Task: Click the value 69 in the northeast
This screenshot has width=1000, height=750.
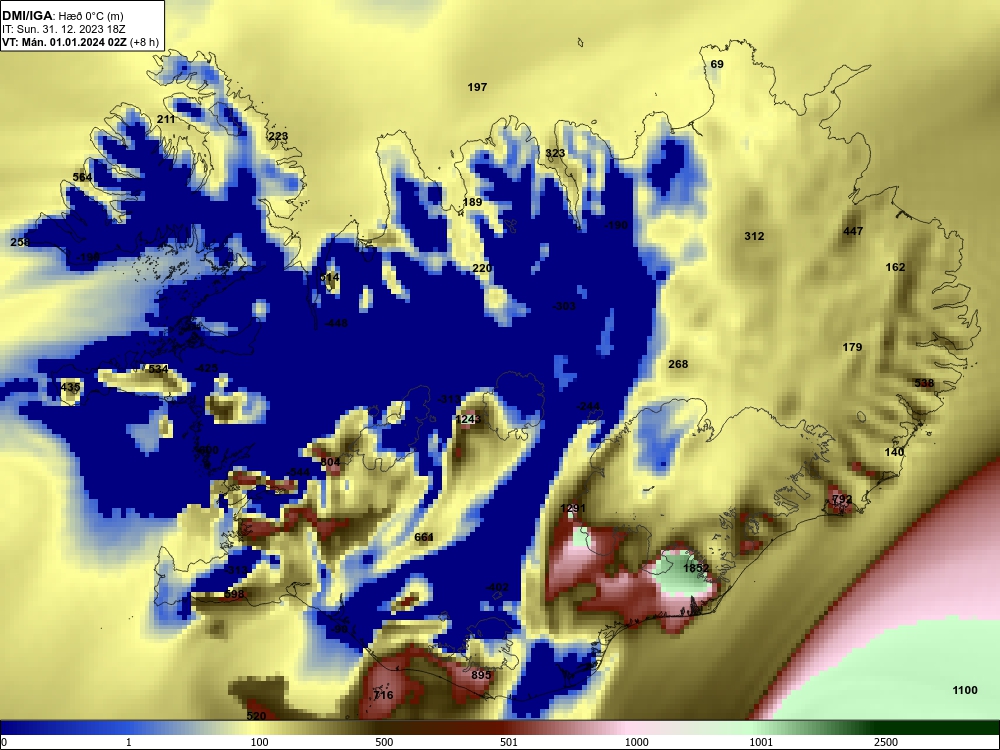Action: point(717,64)
